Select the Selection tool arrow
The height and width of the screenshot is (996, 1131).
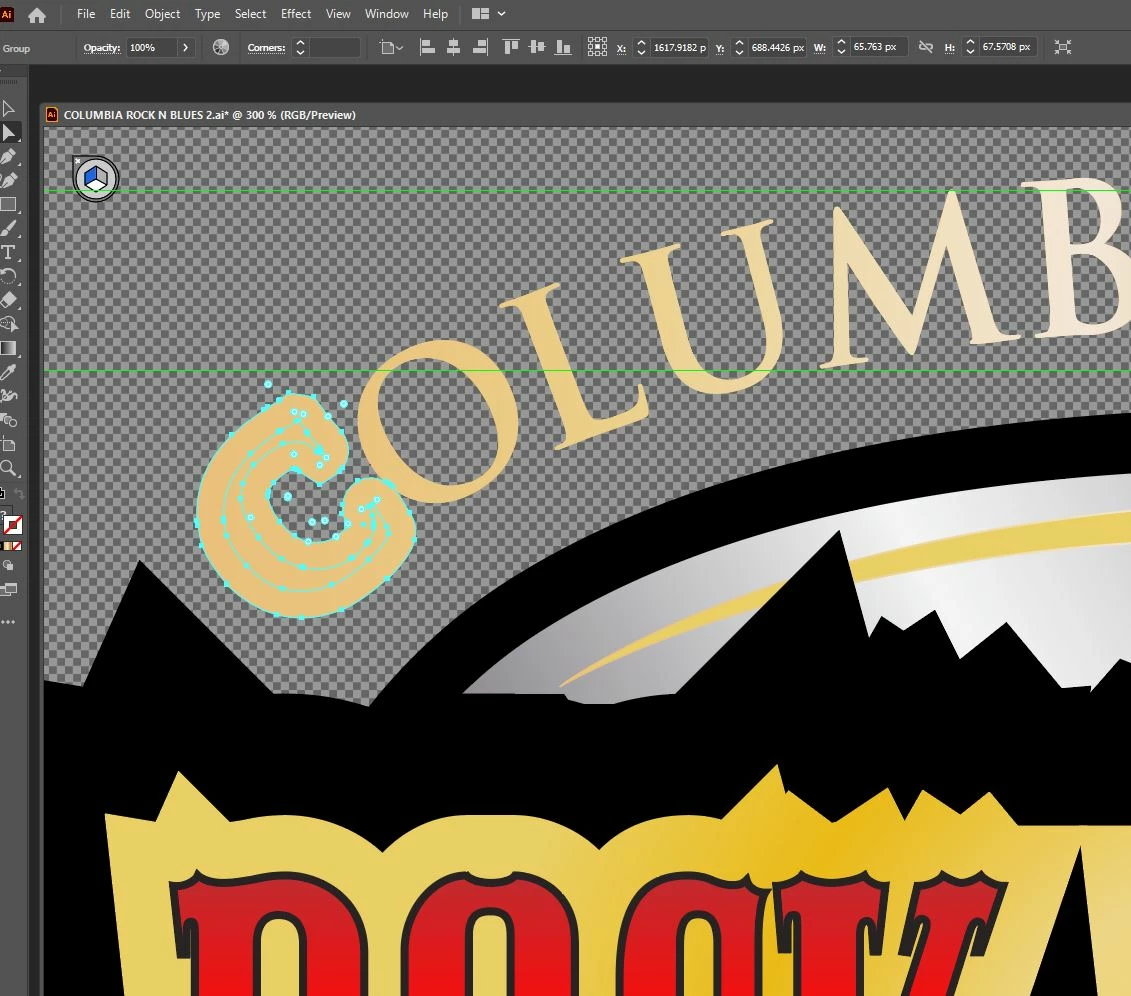[9, 109]
